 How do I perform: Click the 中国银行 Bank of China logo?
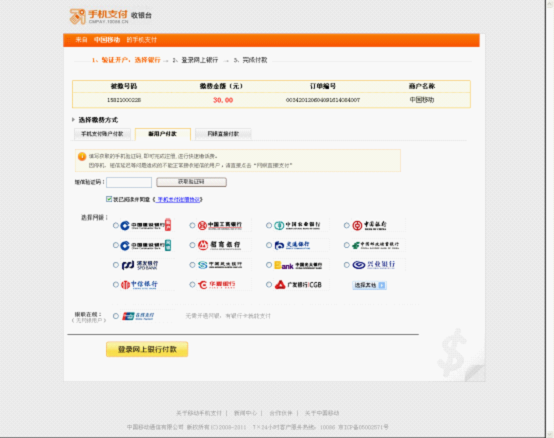pyautogui.click(x=369, y=225)
